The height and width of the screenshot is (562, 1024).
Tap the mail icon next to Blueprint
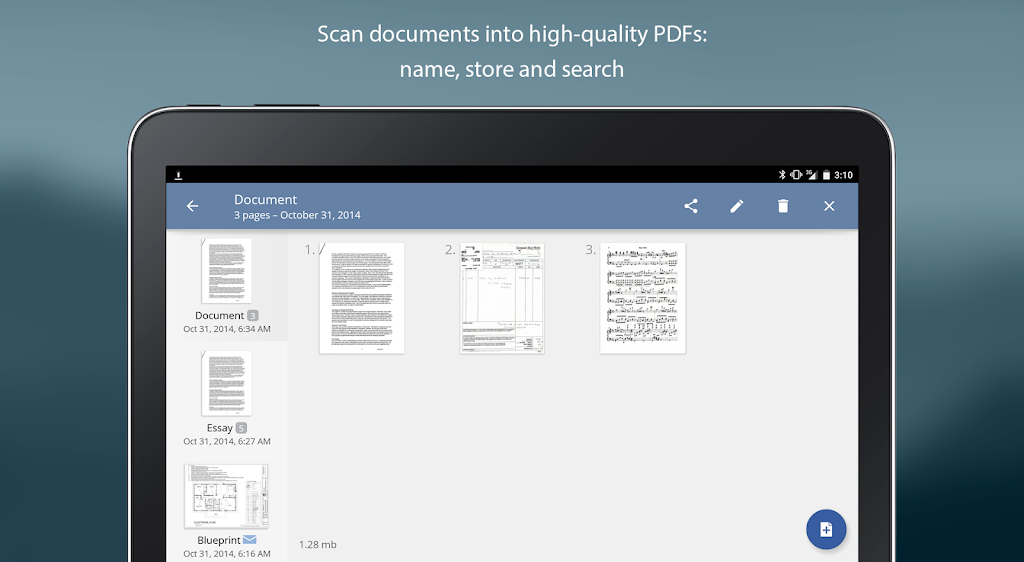pos(250,540)
